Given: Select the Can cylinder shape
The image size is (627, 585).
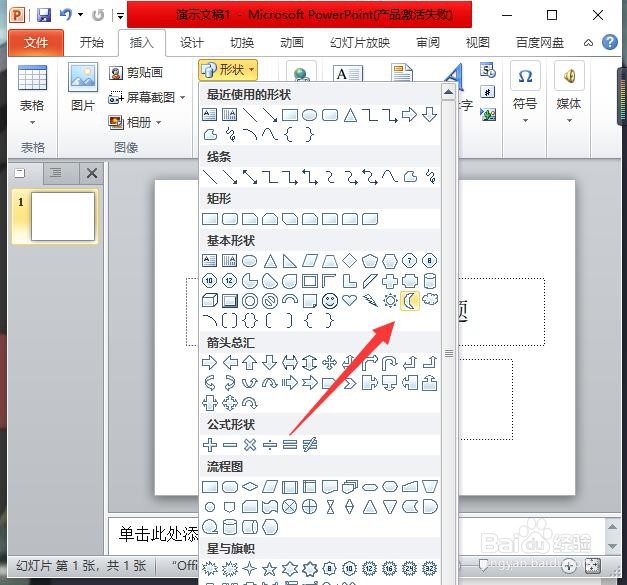Looking at the screenshot, I should coord(430,281).
